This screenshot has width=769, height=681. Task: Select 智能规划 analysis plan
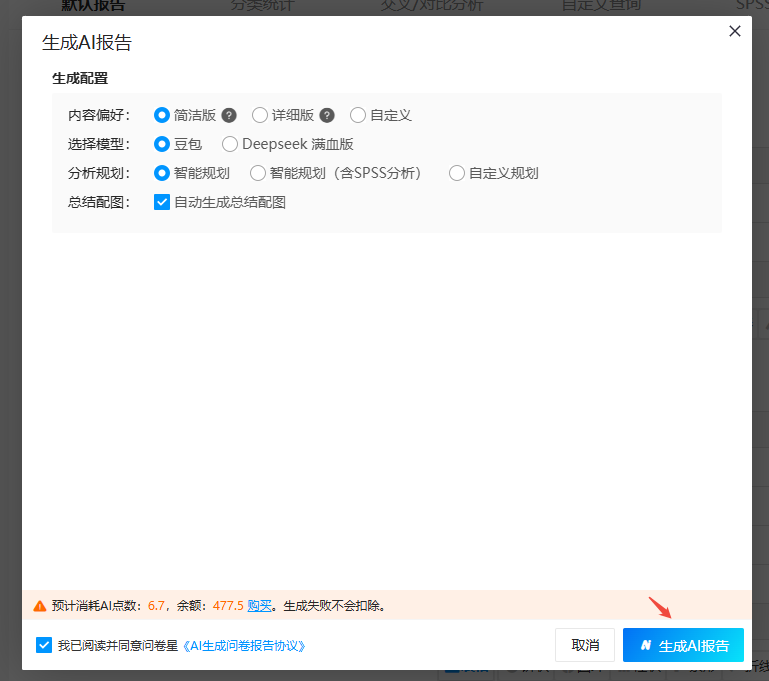pos(162,173)
